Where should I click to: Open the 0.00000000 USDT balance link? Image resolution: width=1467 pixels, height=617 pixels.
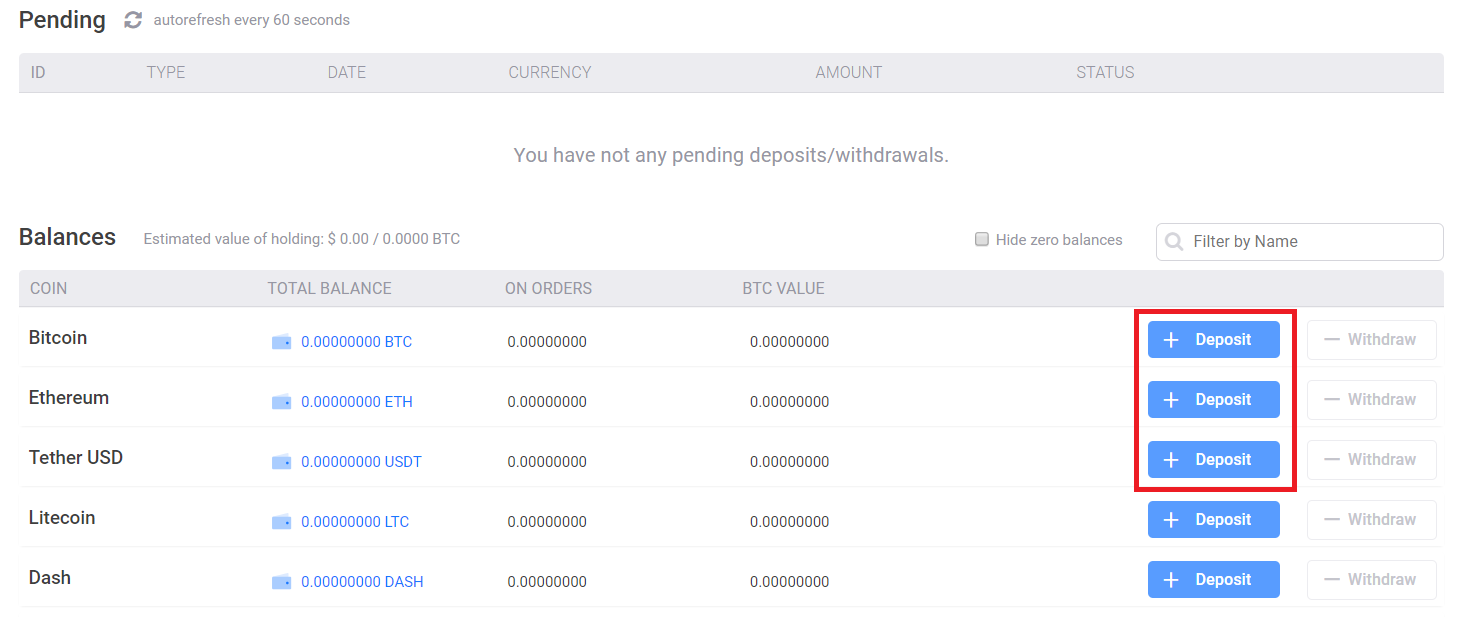point(361,462)
